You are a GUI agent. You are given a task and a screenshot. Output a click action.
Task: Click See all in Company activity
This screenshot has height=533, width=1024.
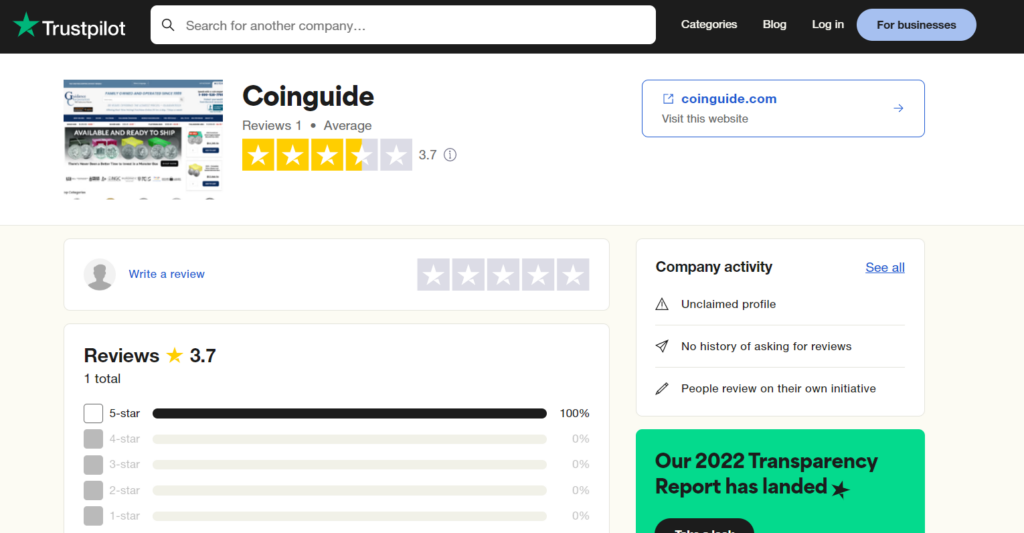click(x=885, y=267)
